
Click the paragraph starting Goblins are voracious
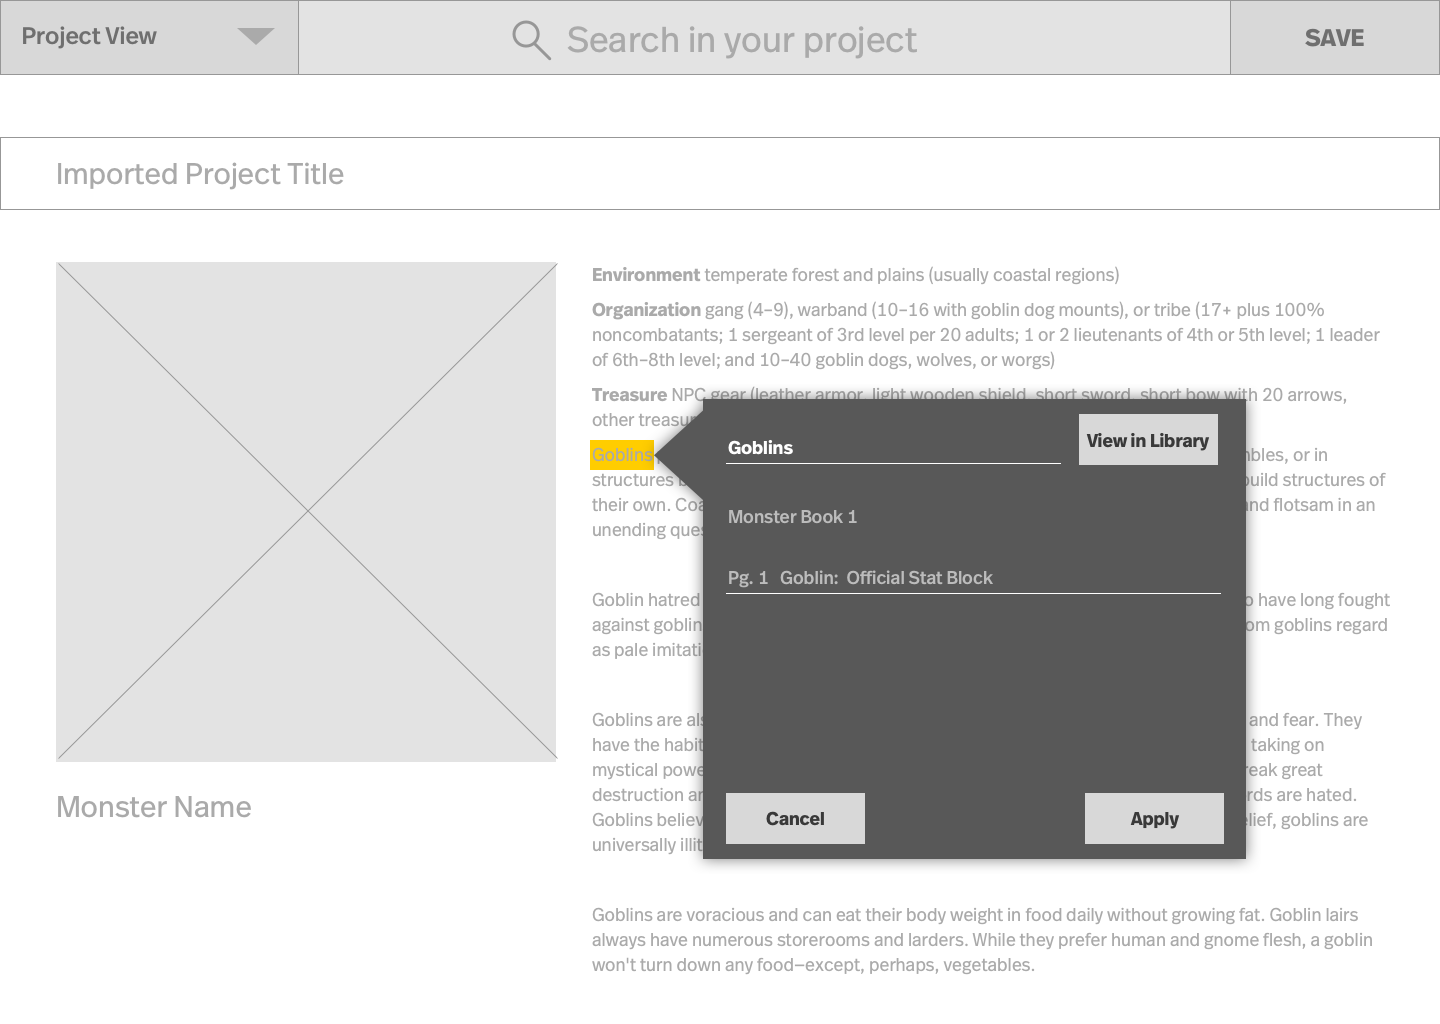click(982, 940)
